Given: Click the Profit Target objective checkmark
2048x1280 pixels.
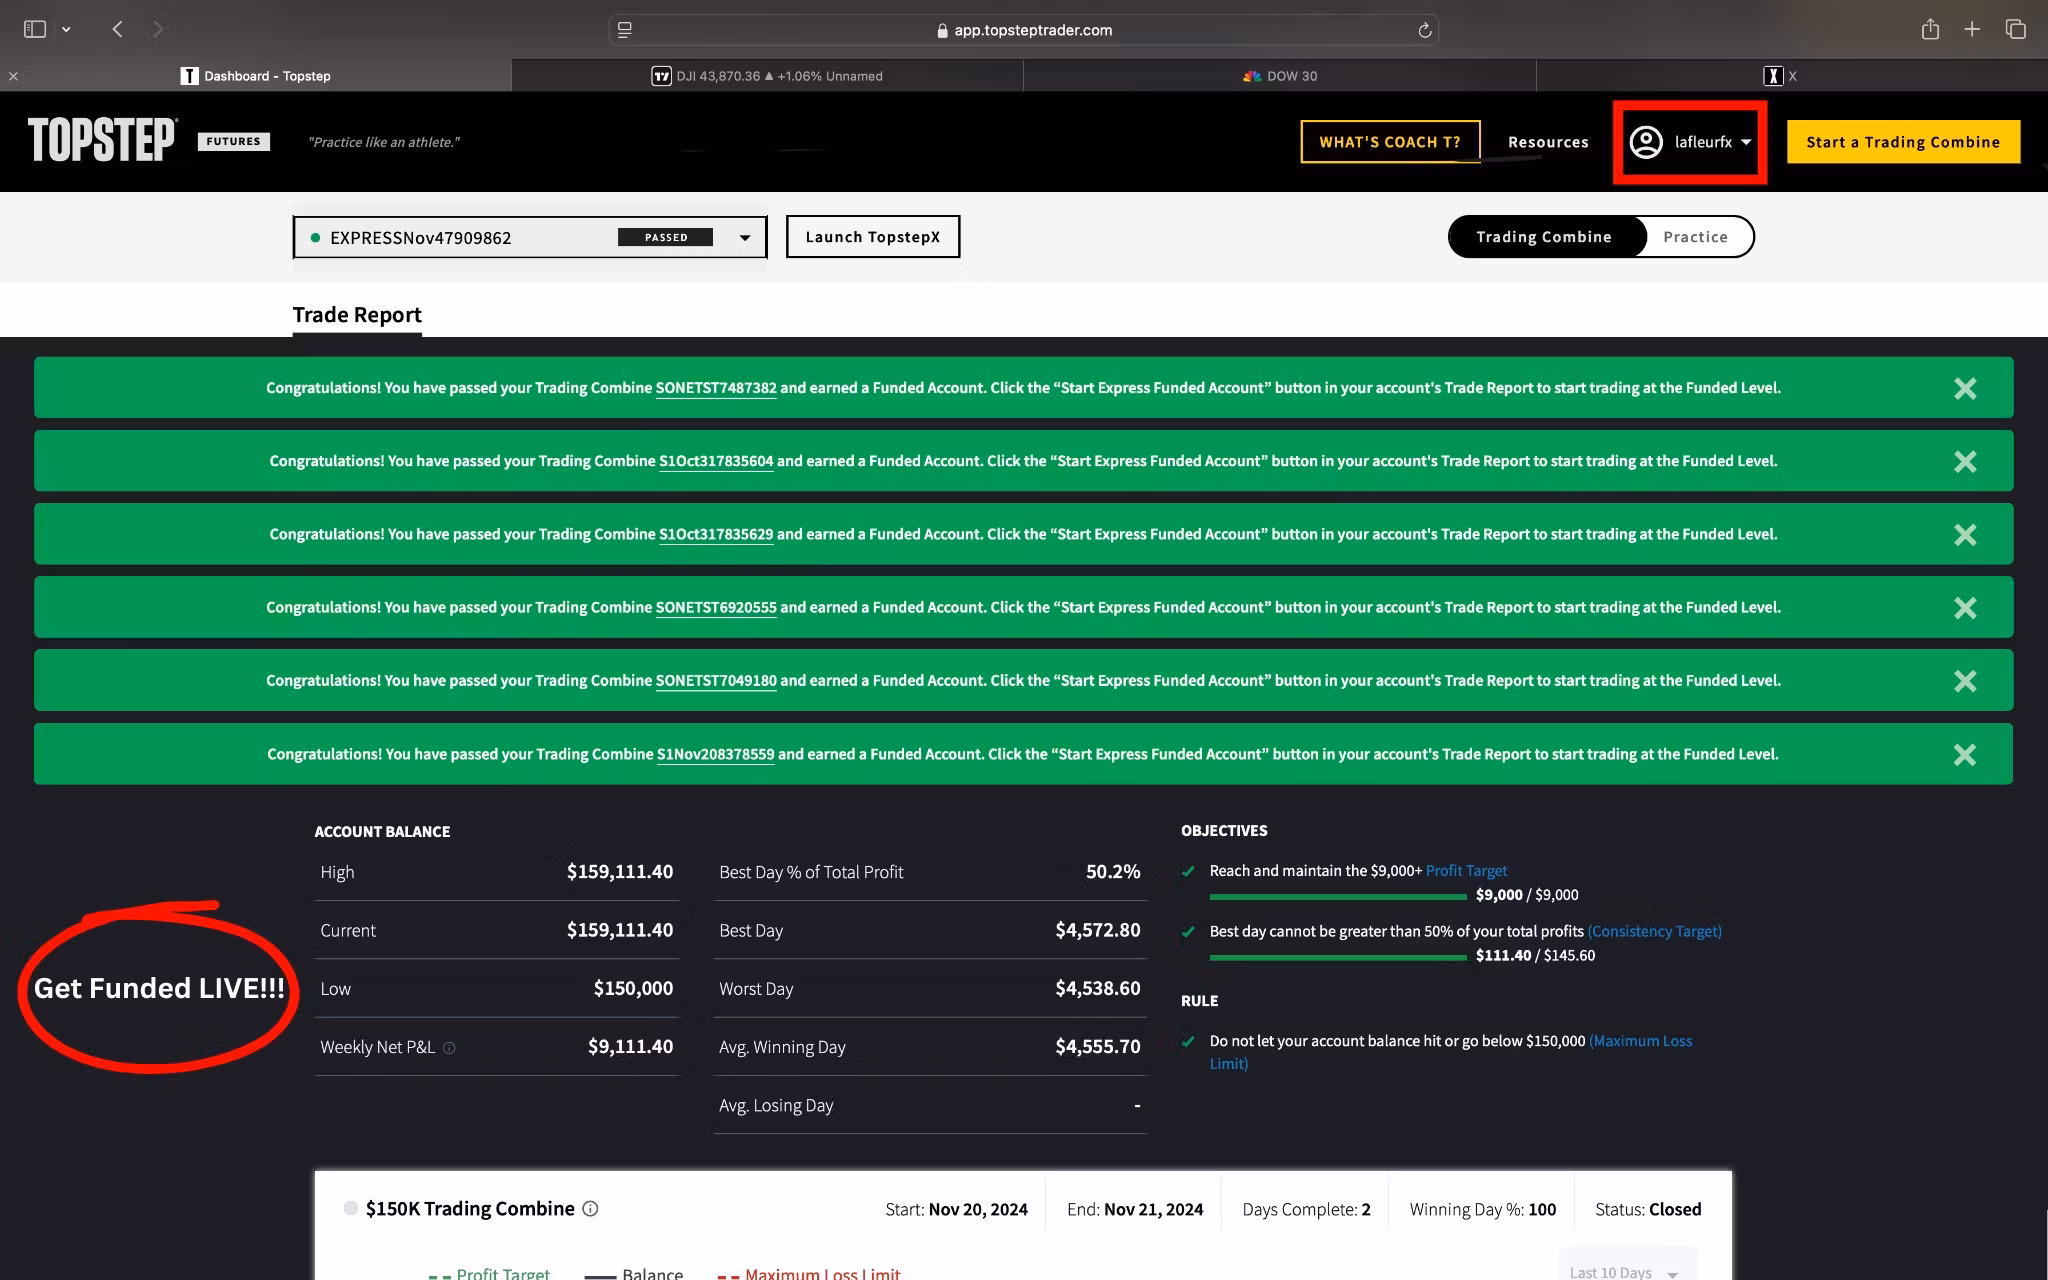Looking at the screenshot, I should click(1188, 871).
